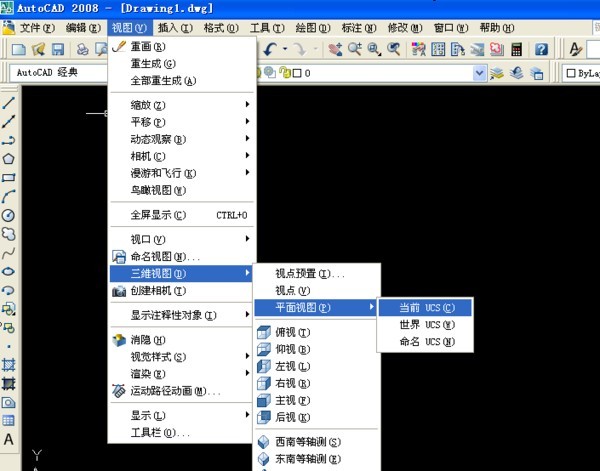This screenshot has width=600, height=471.
Task: Select the Ellipse draw tool
Action: (x=8, y=271)
